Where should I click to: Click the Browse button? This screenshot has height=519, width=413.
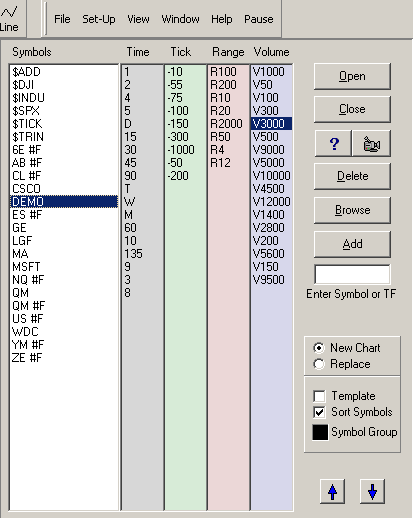pyautogui.click(x=352, y=210)
